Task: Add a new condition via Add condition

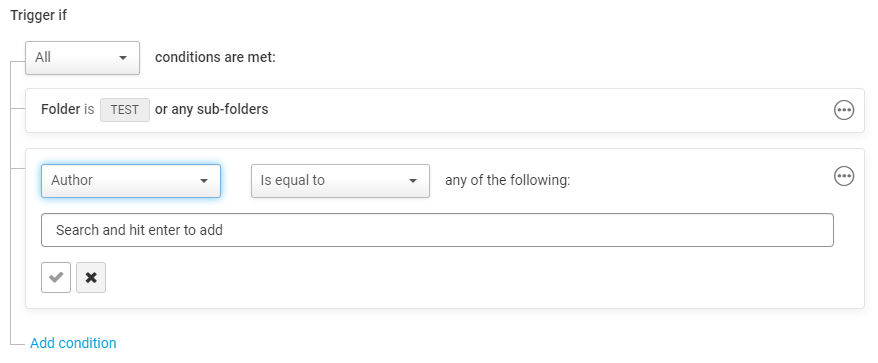Action: click(x=73, y=343)
